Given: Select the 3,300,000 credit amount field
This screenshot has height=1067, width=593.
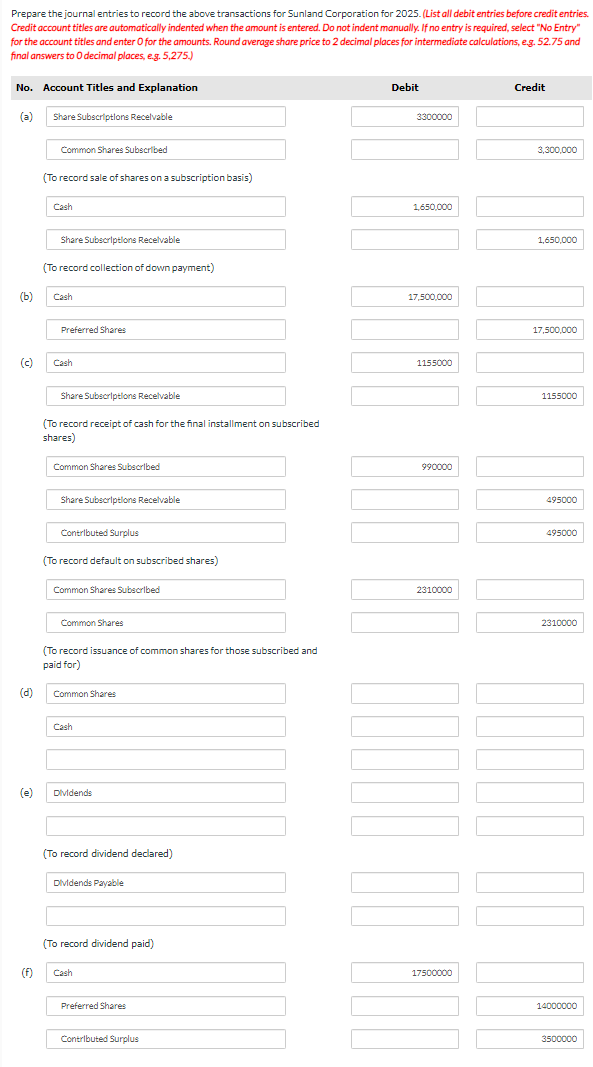Looking at the screenshot, I should pos(529,149).
